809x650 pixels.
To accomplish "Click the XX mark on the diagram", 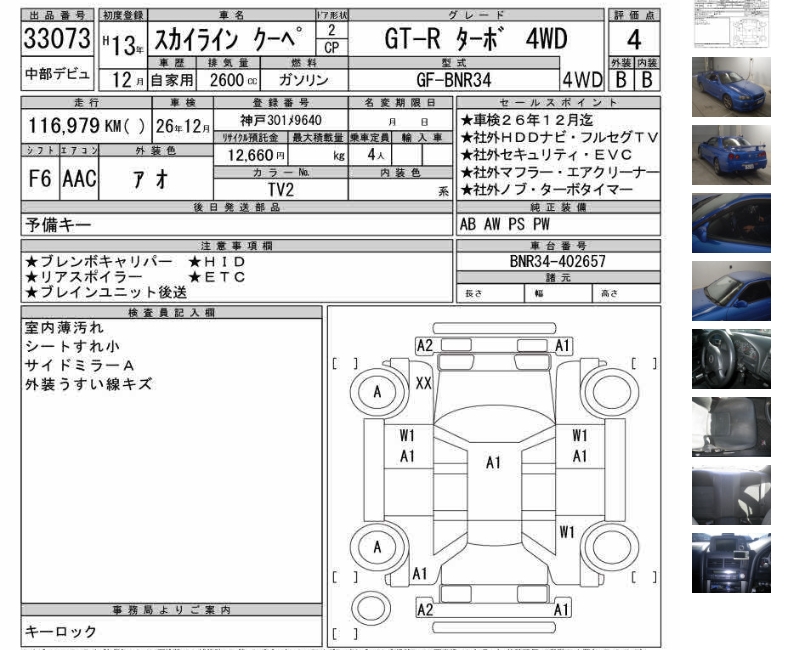I will (x=424, y=383).
